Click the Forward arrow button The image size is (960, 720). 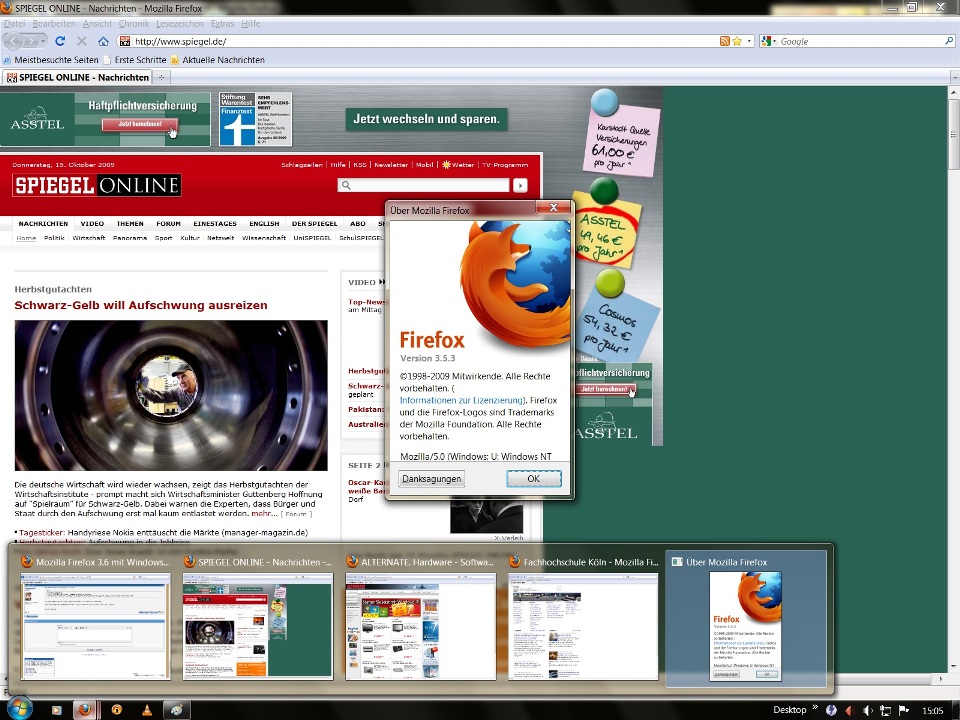pos(31,41)
